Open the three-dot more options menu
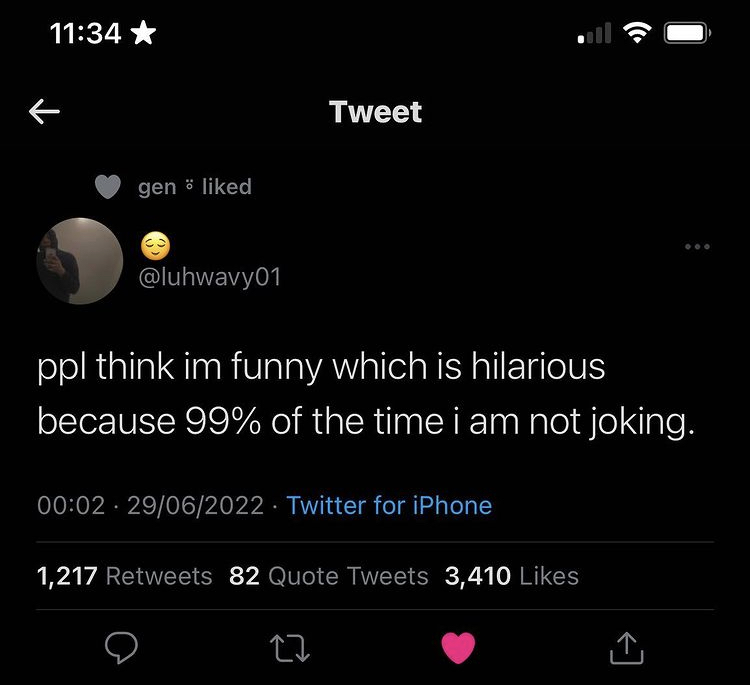The image size is (750, 685). click(x=697, y=246)
